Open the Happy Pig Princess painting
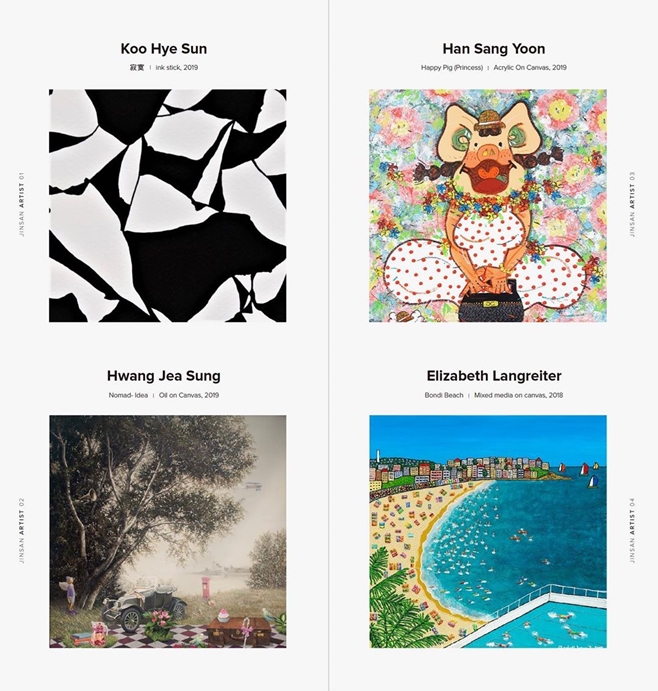658x691 pixels. tap(488, 205)
